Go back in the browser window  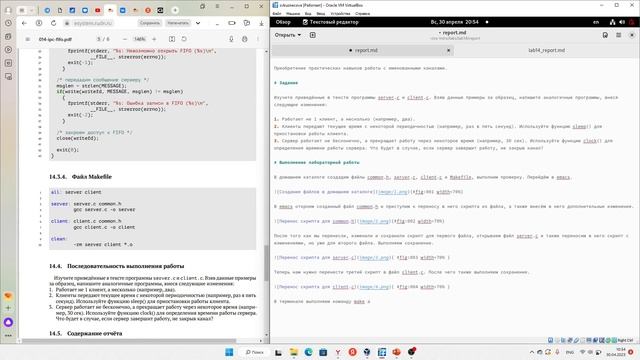click(x=24, y=23)
